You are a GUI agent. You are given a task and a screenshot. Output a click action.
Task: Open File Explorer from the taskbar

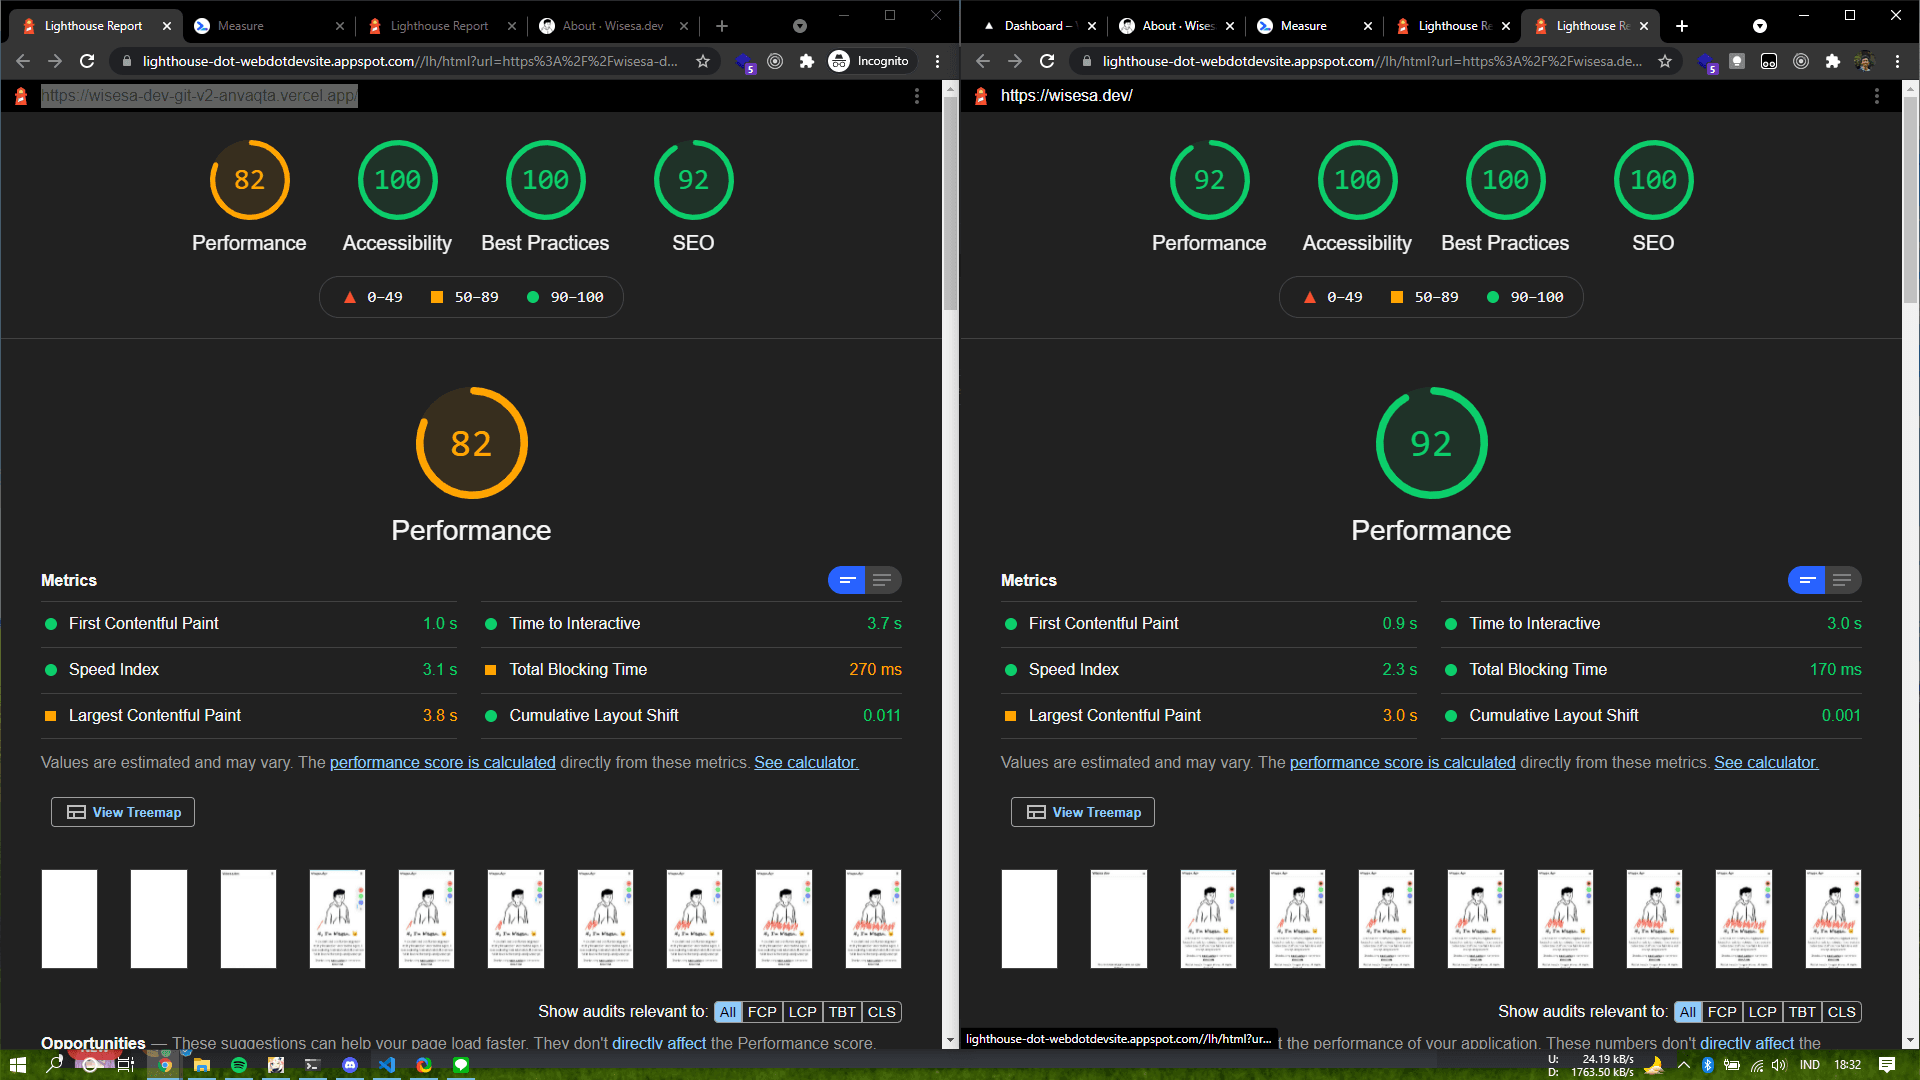pos(202,1065)
